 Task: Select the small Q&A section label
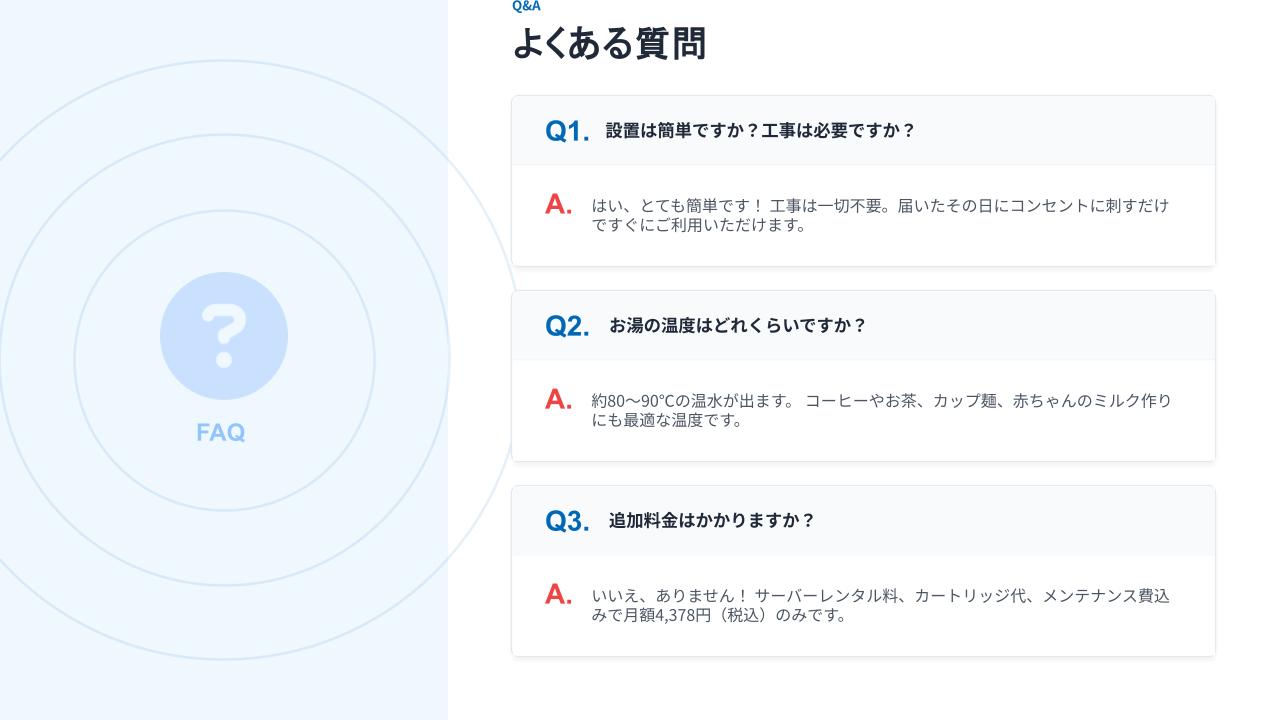click(x=526, y=6)
